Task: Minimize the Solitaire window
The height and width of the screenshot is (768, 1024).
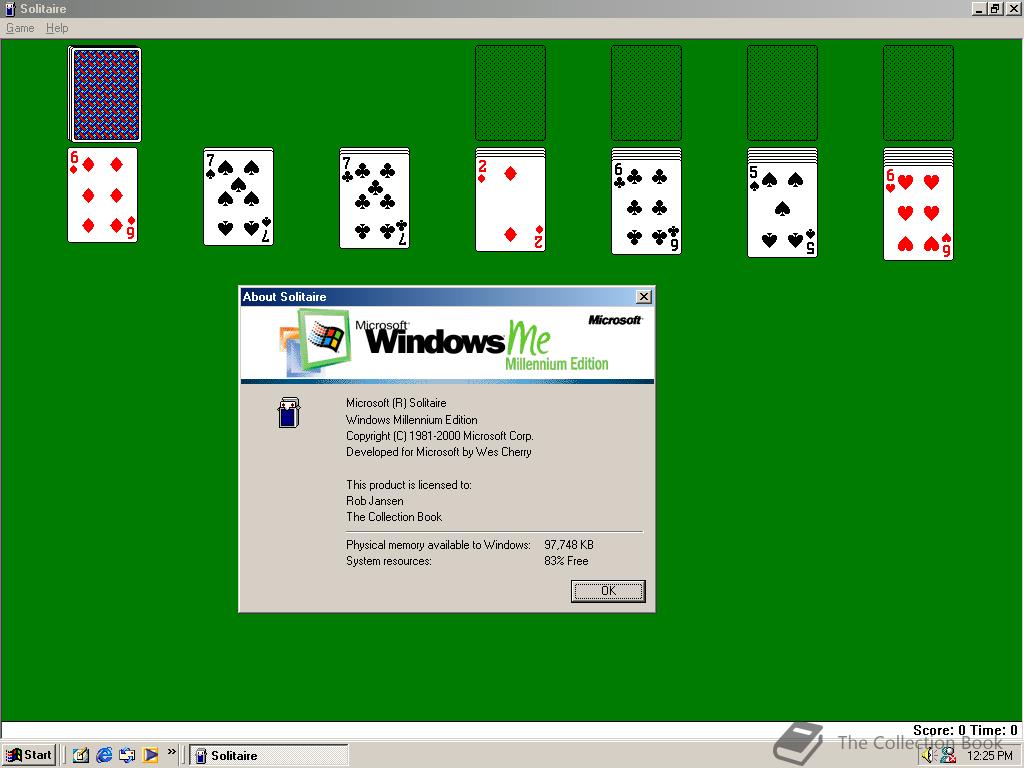Action: [978, 8]
